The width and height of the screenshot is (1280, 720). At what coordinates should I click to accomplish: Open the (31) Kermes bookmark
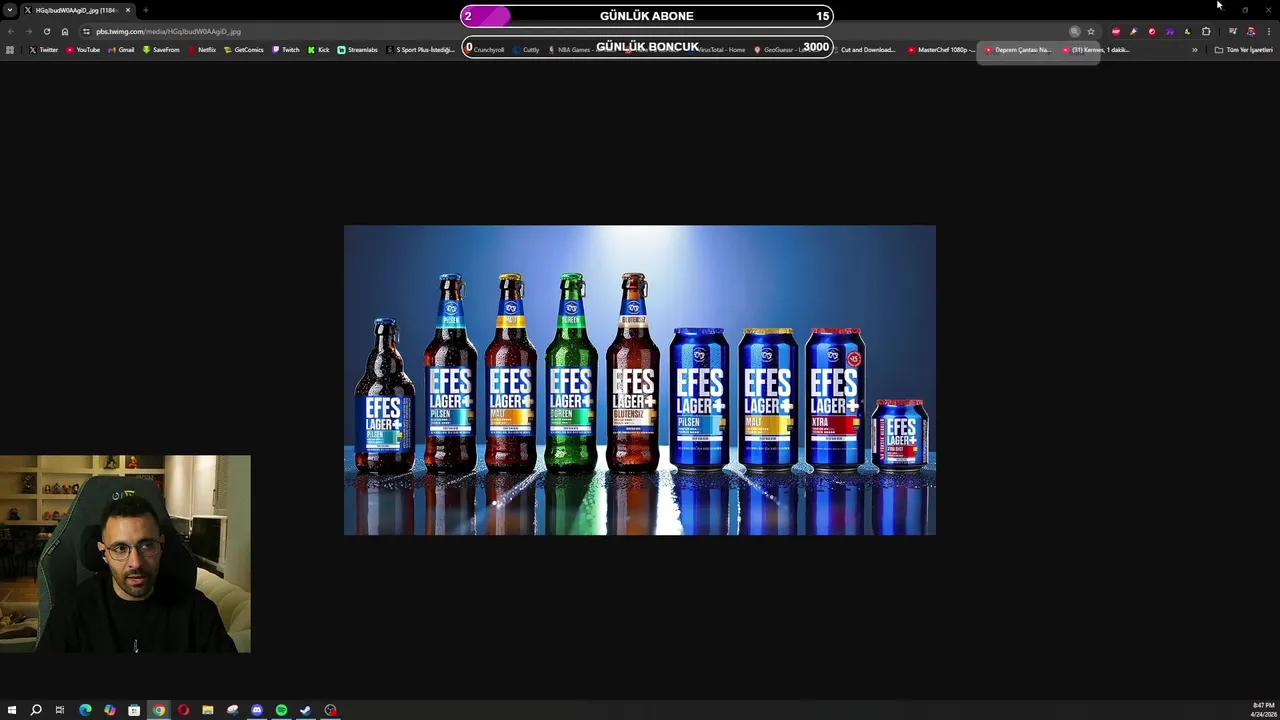point(1096,50)
